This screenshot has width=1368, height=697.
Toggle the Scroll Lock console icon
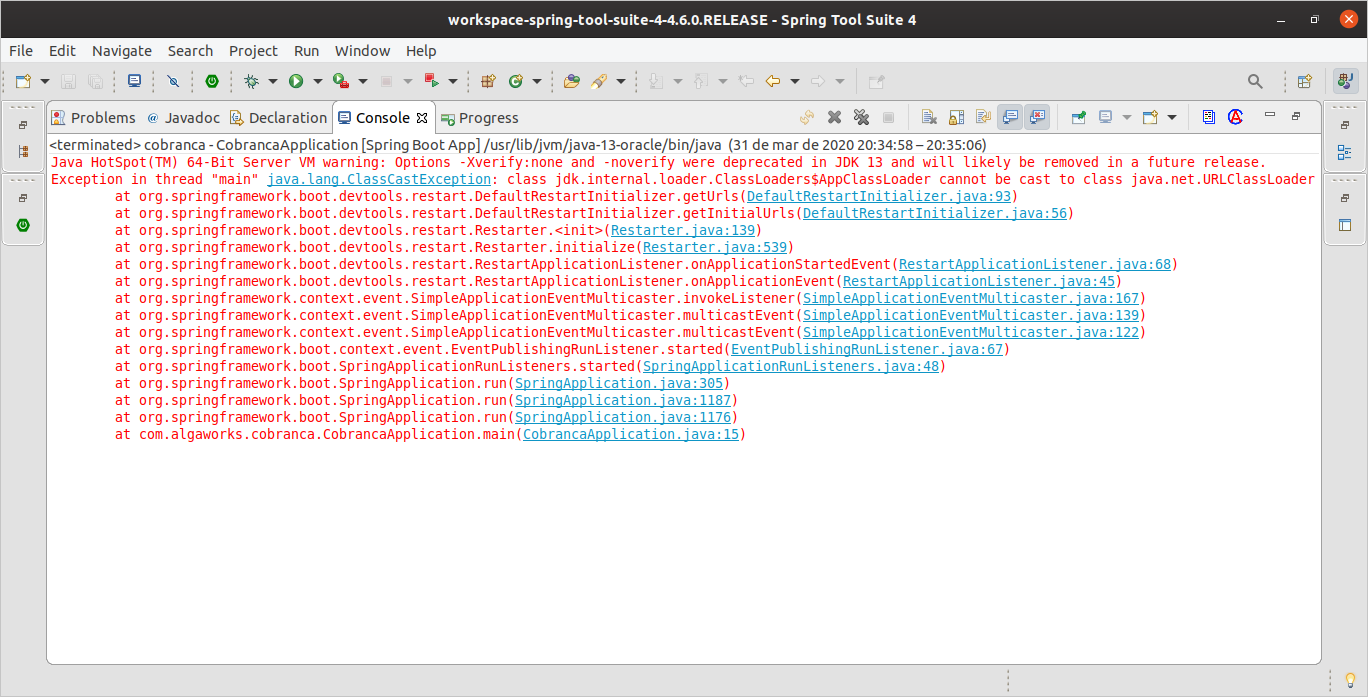click(956, 117)
